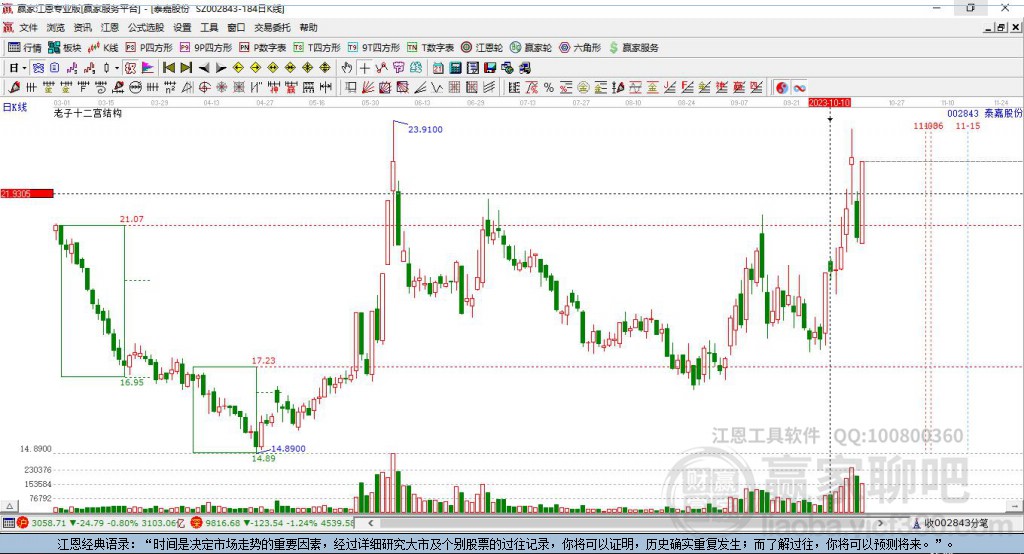Step chart right with black right arrow
This screenshot has width=1024, height=554.
click(221, 68)
